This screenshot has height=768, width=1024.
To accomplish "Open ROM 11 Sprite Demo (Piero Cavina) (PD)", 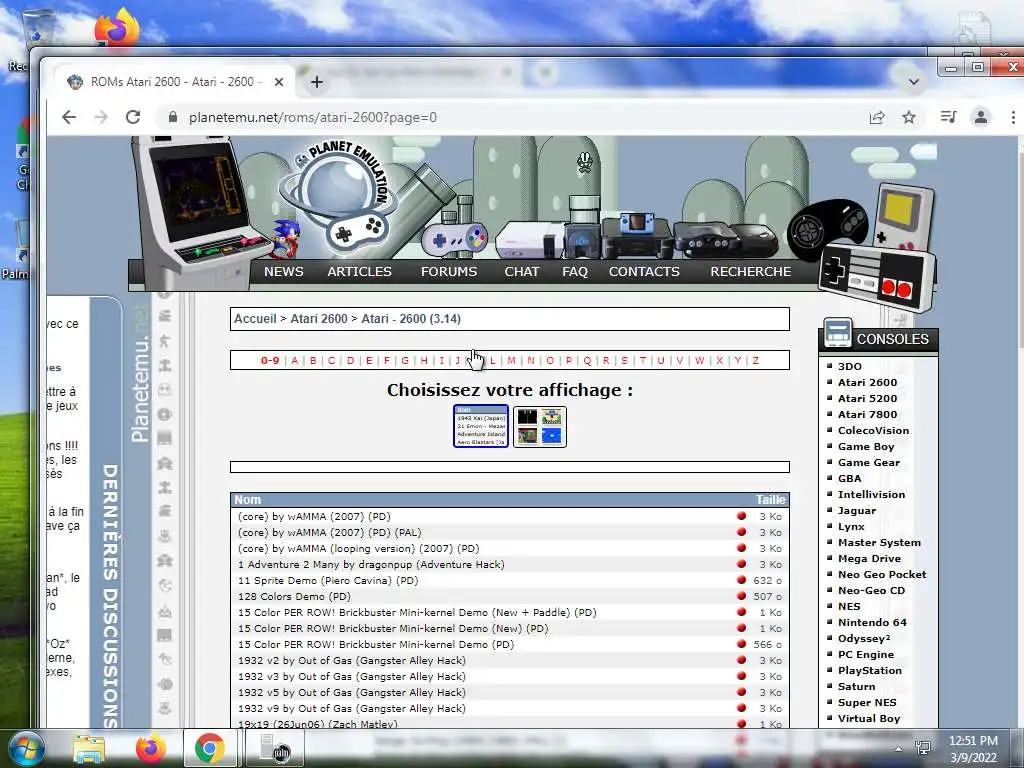I will [x=328, y=581].
